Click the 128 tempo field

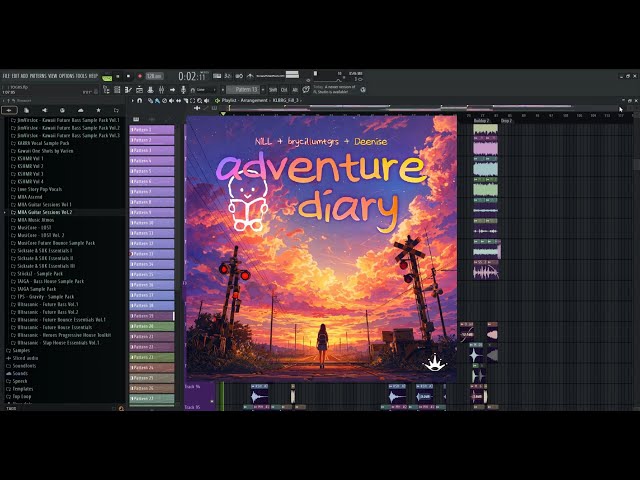tap(154, 76)
